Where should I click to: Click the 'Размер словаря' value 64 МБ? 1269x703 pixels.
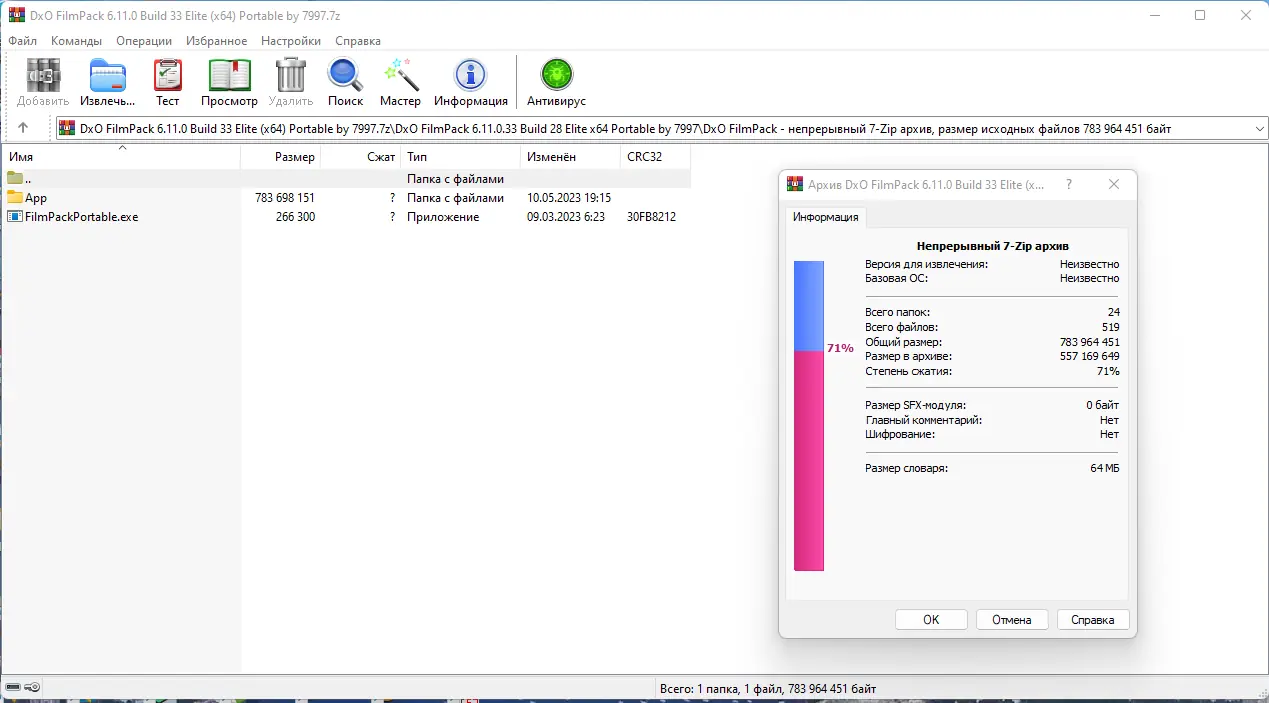click(x=1105, y=468)
